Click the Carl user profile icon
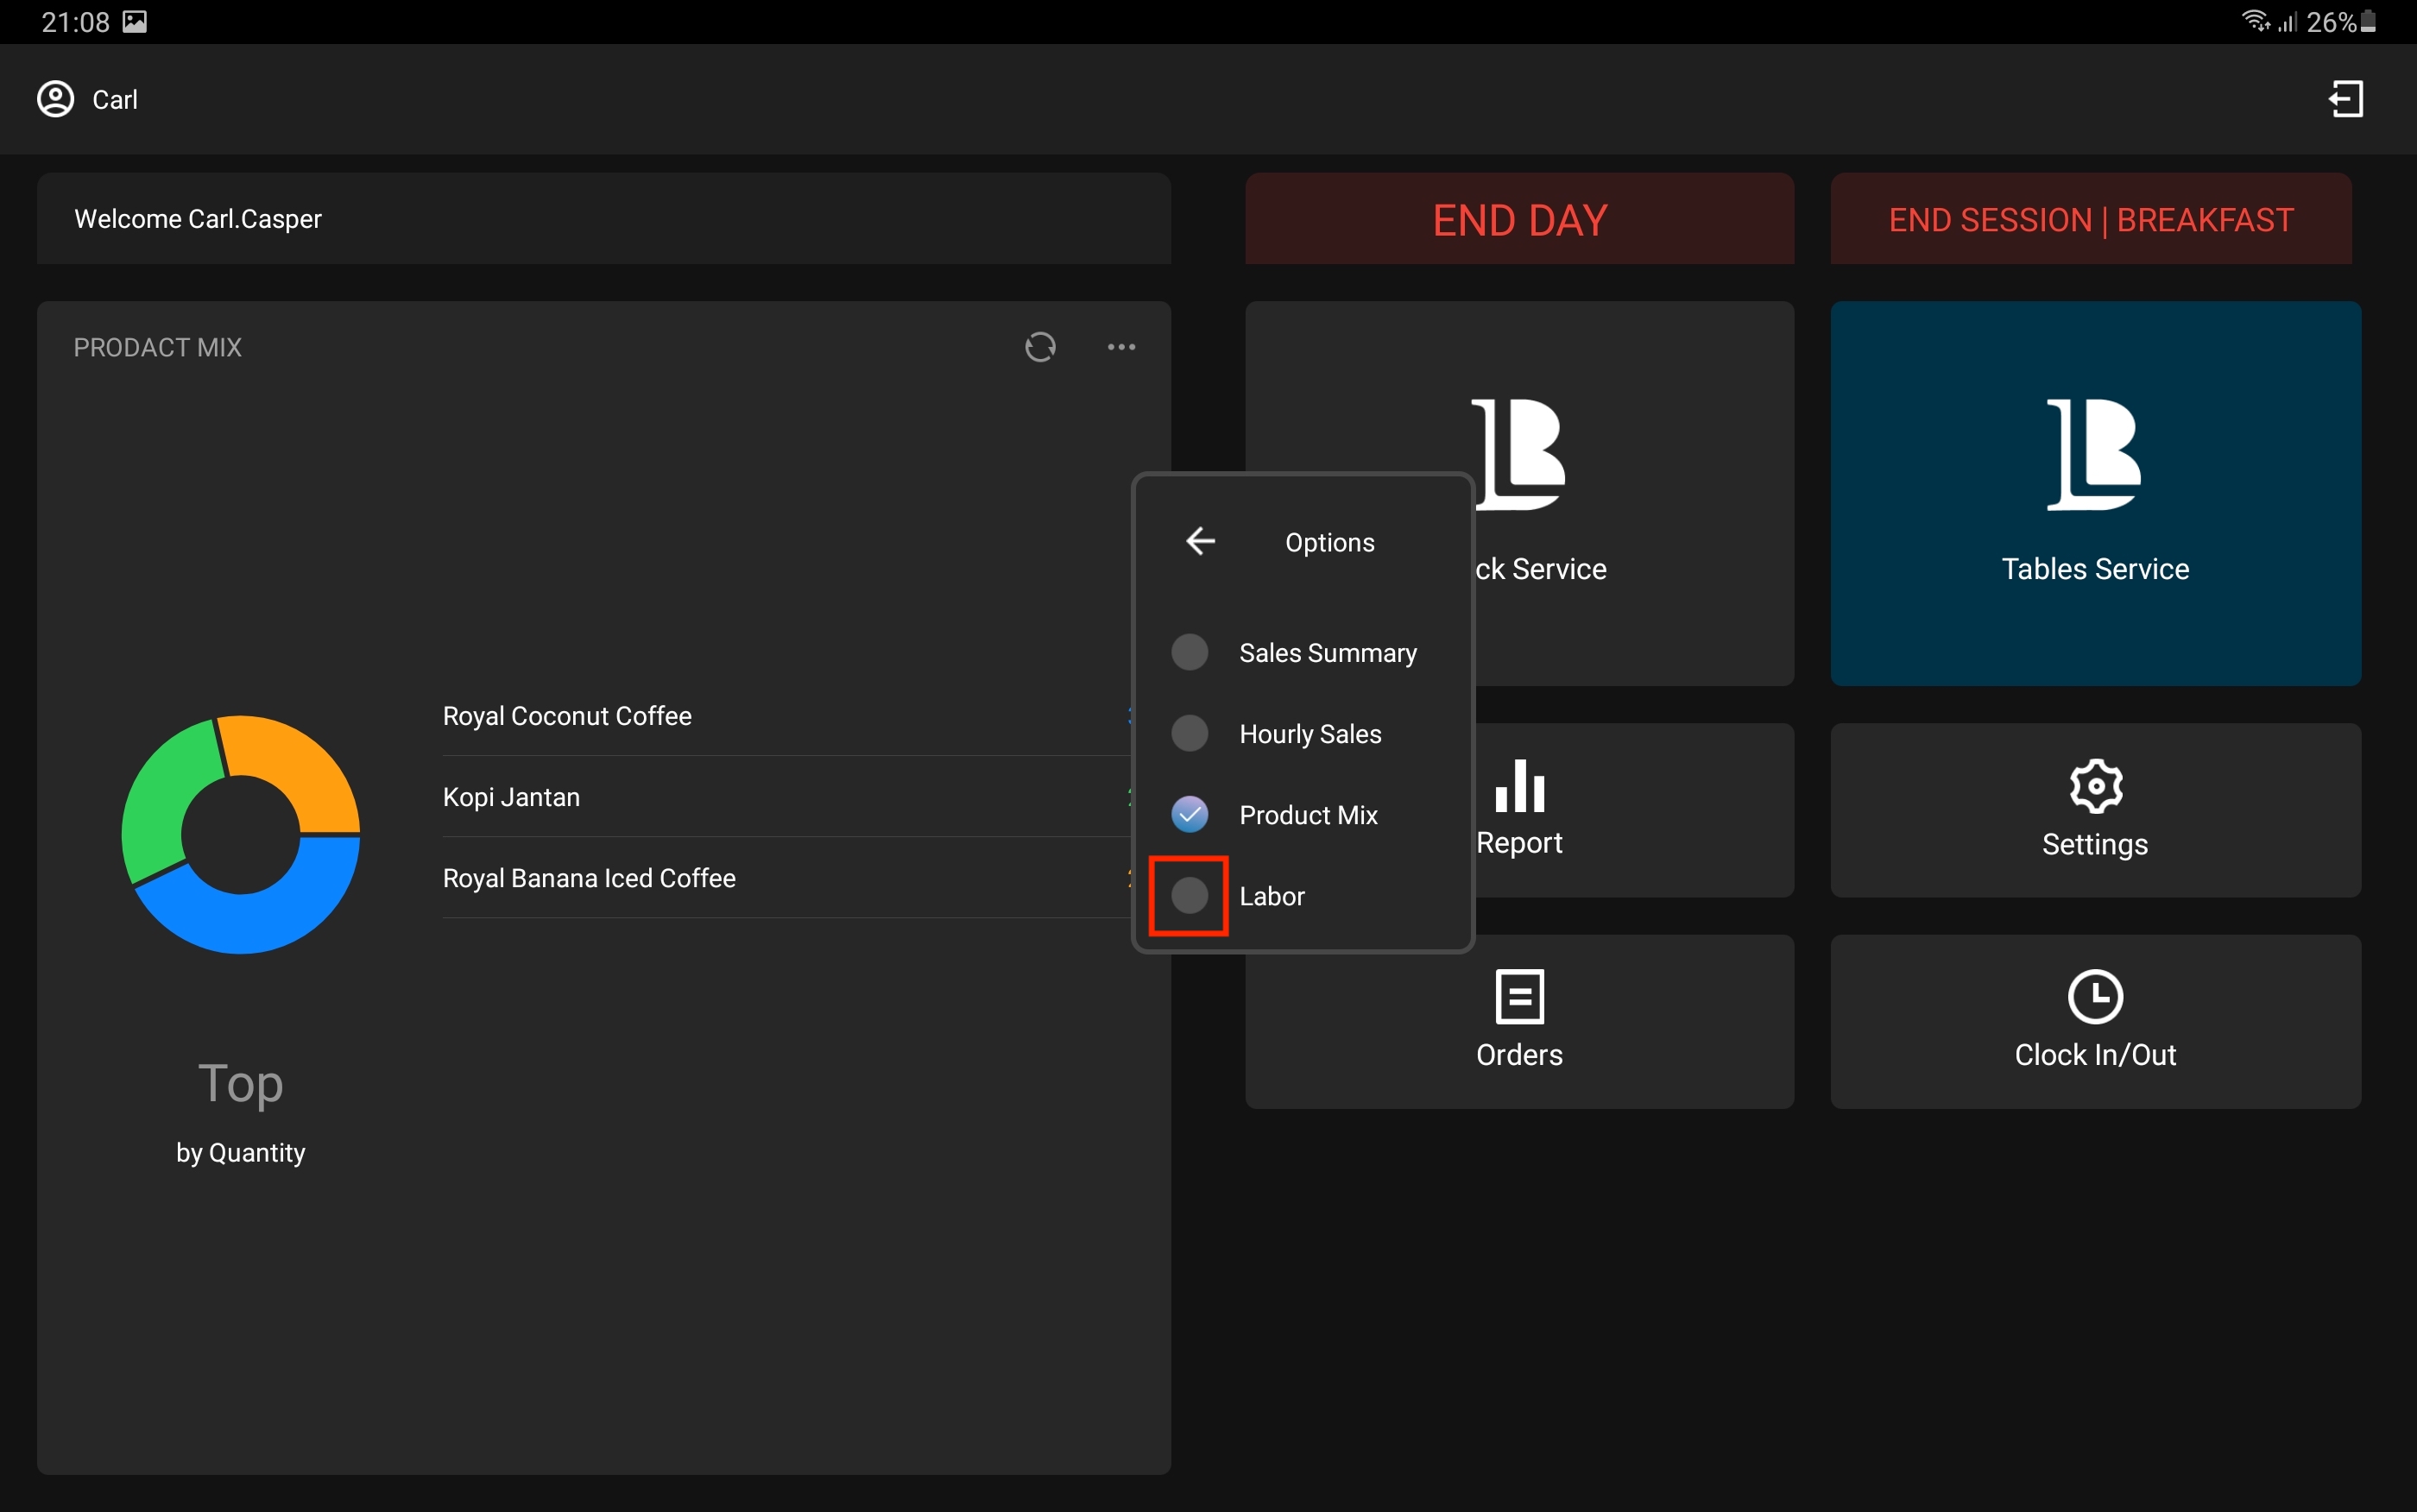 pyautogui.click(x=56, y=99)
